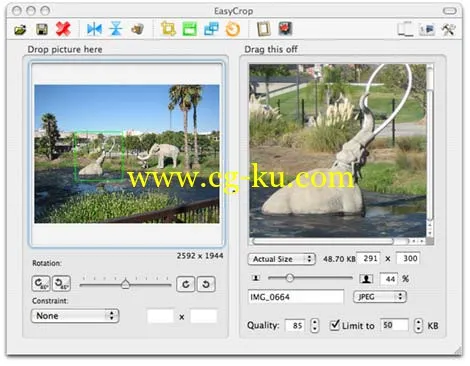Click the orange circular arrow rotate icon

pos(233,29)
